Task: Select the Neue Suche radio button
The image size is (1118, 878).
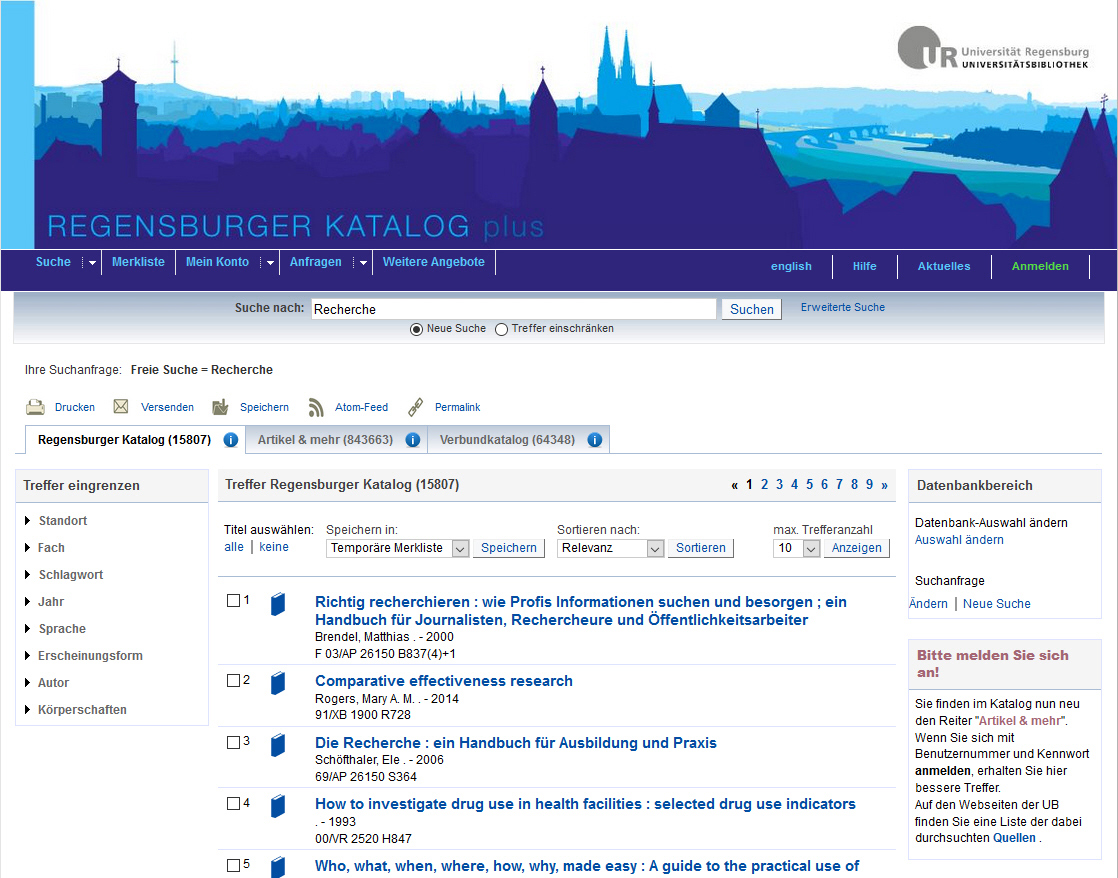Action: tap(416, 330)
